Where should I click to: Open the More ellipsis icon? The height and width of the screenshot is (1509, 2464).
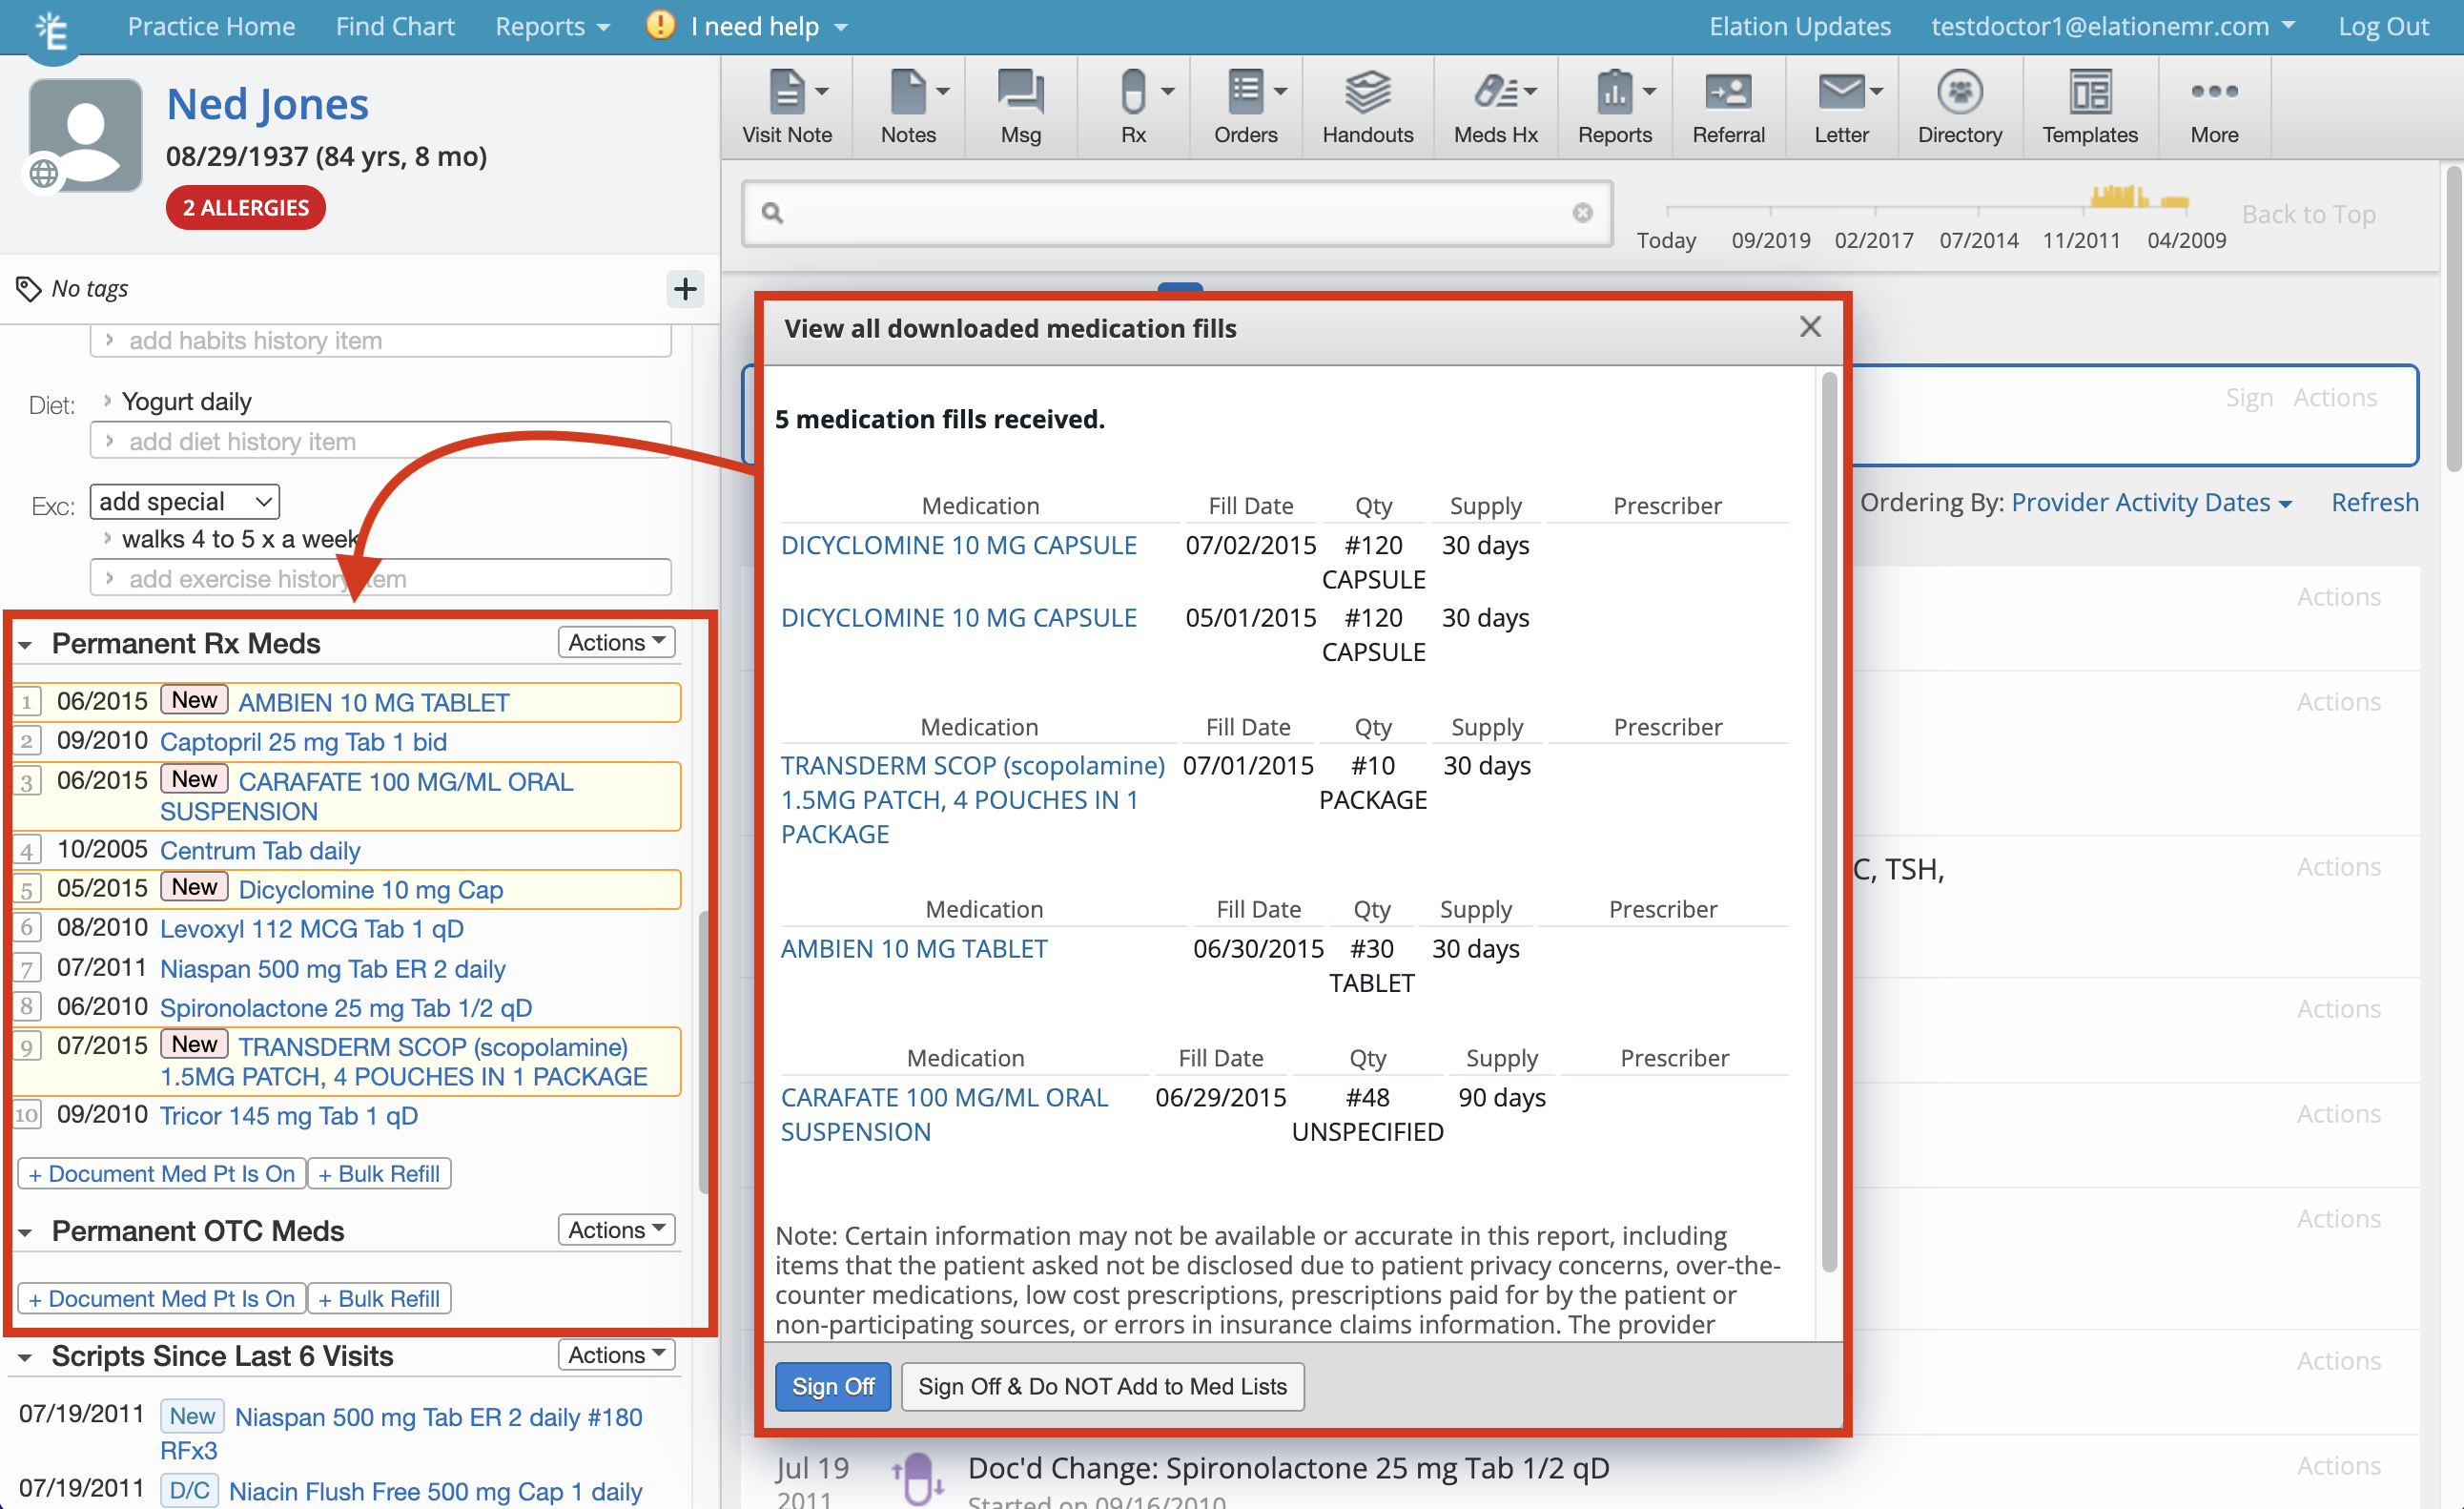[2213, 92]
